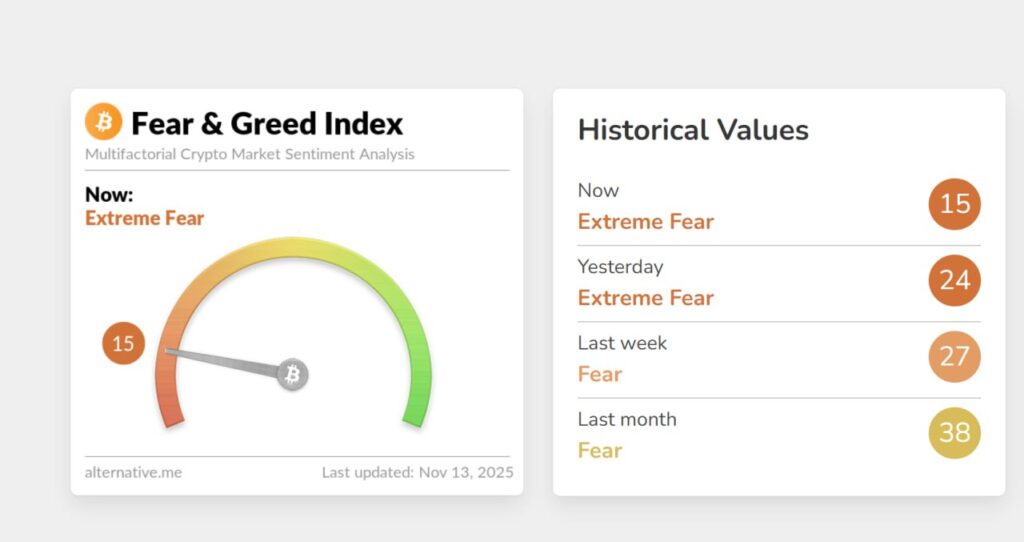Click the orange 15 badge beside gauge
Image resolution: width=1024 pixels, height=542 pixels.
pos(123,344)
